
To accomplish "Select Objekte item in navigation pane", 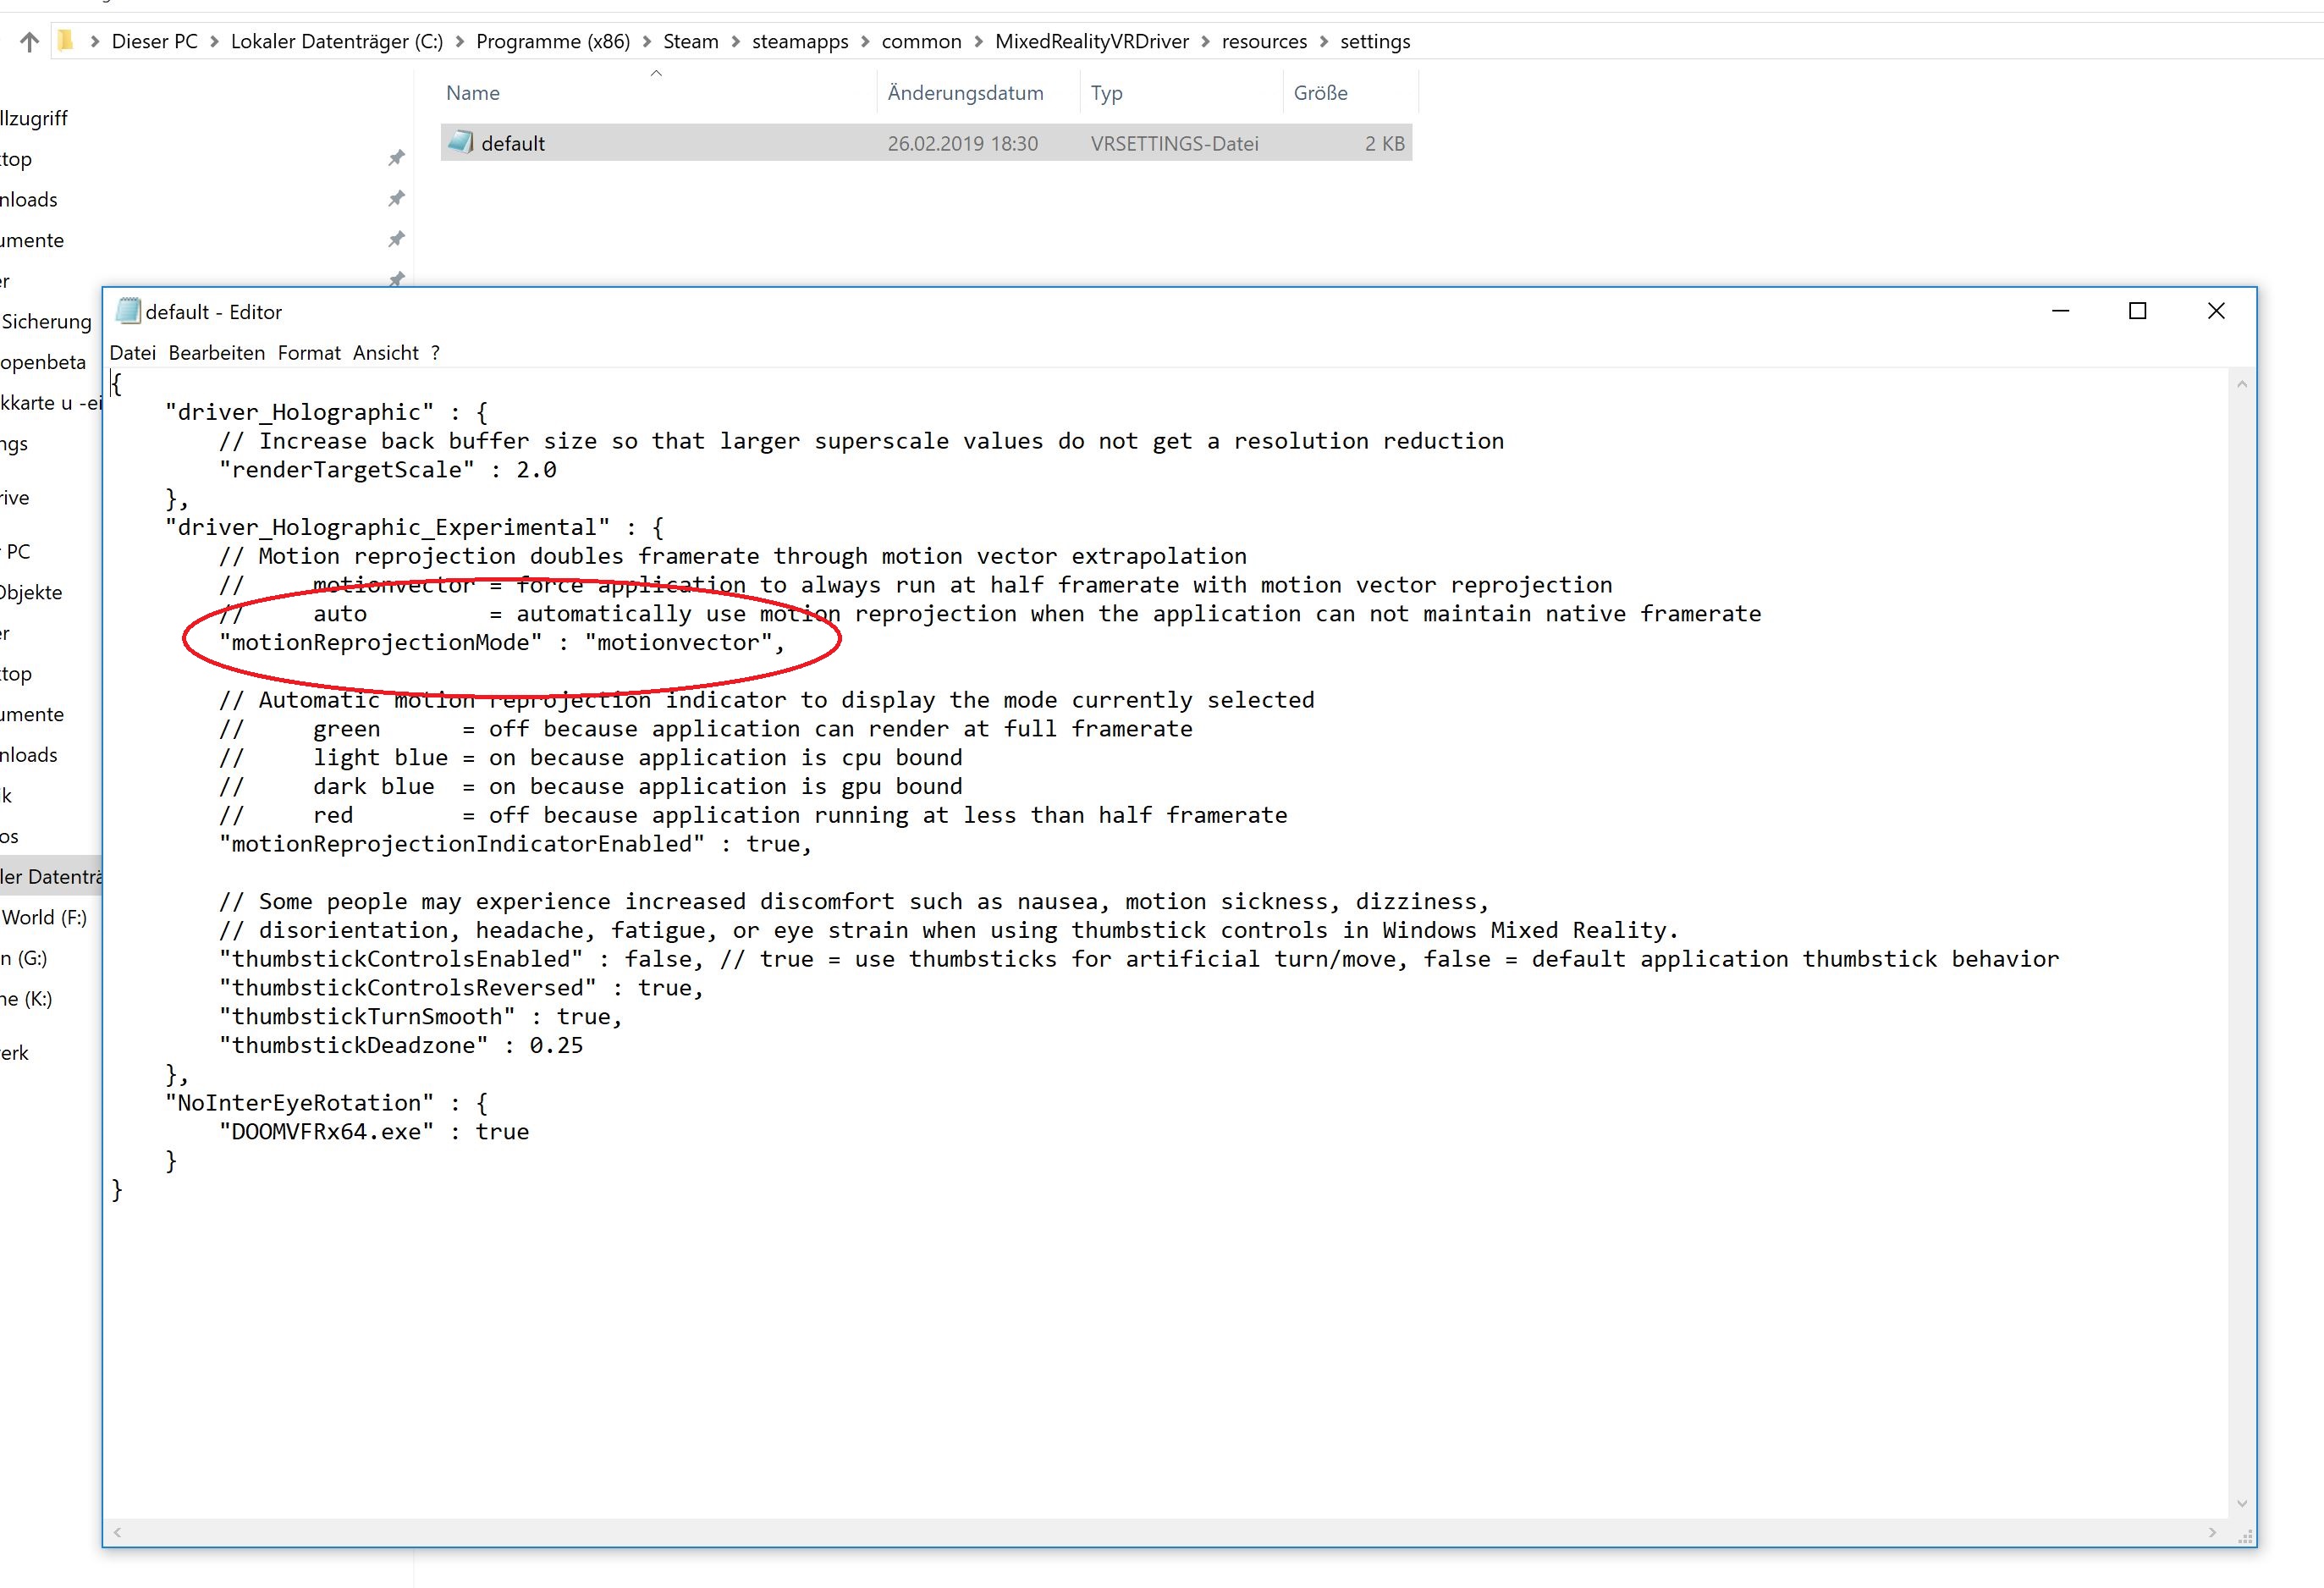I will click(31, 592).
